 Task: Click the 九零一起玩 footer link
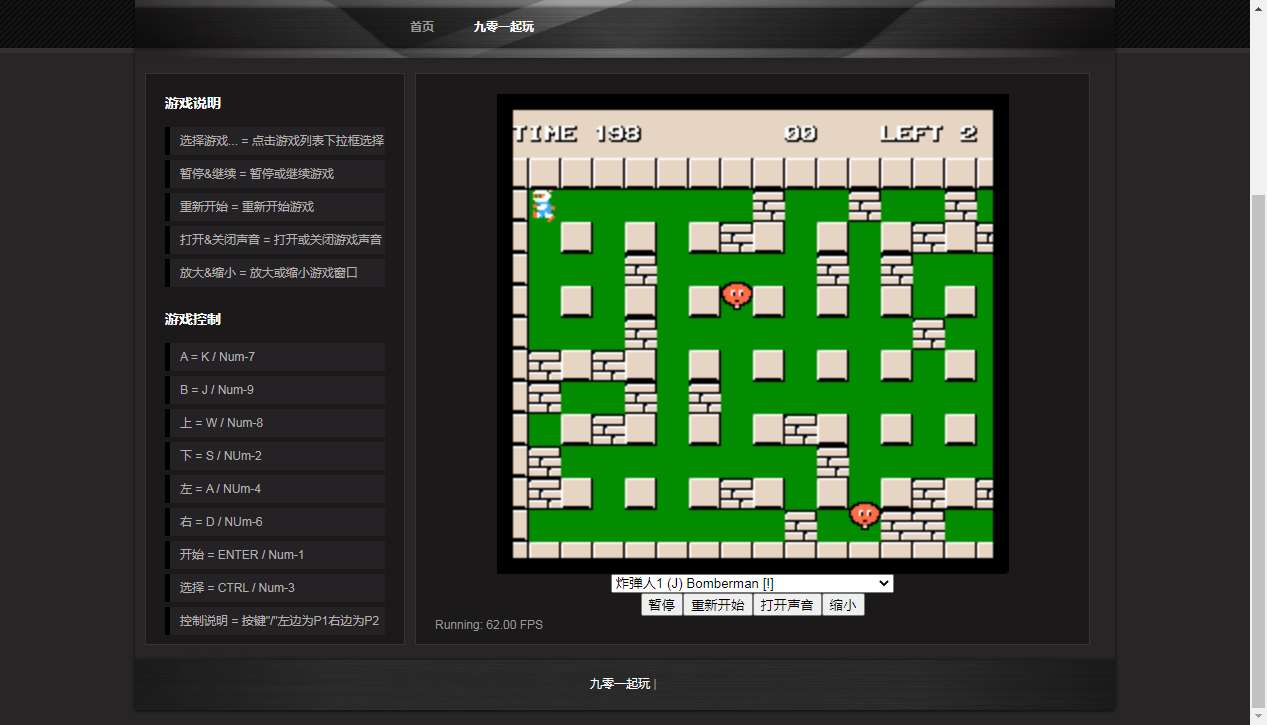(620, 684)
